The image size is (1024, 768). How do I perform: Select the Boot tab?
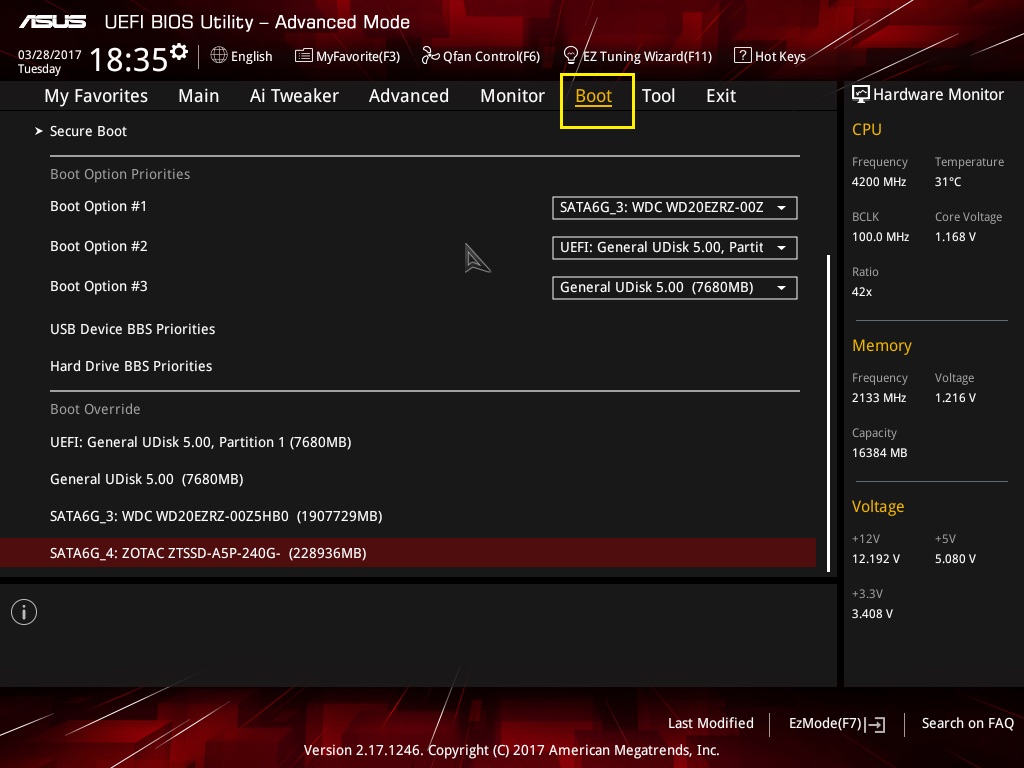click(x=594, y=96)
